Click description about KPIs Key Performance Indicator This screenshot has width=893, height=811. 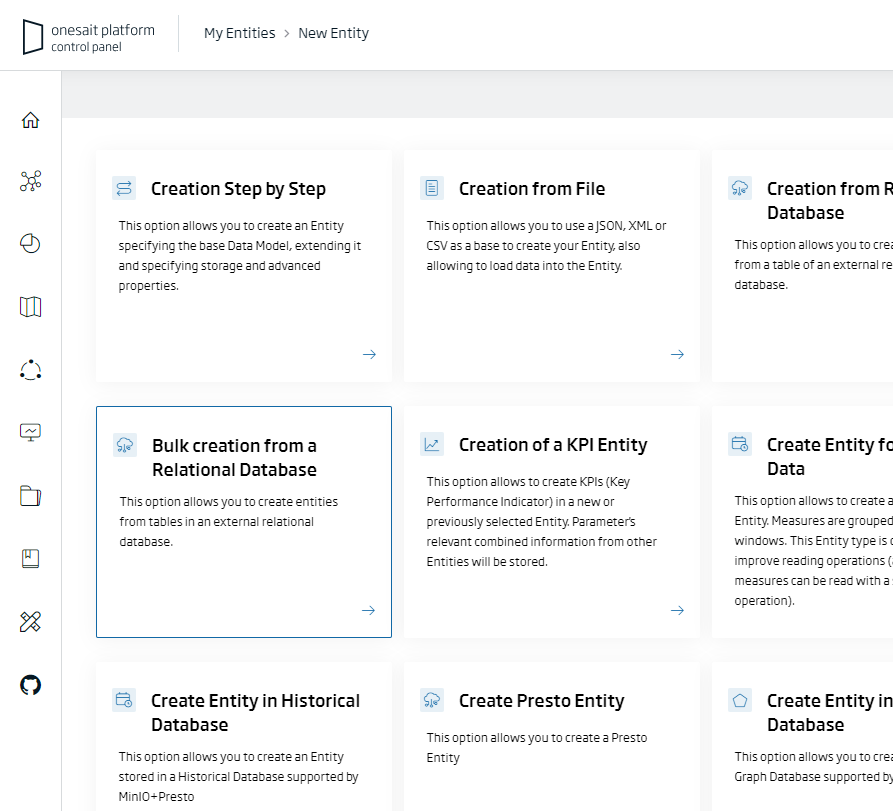coord(542,522)
